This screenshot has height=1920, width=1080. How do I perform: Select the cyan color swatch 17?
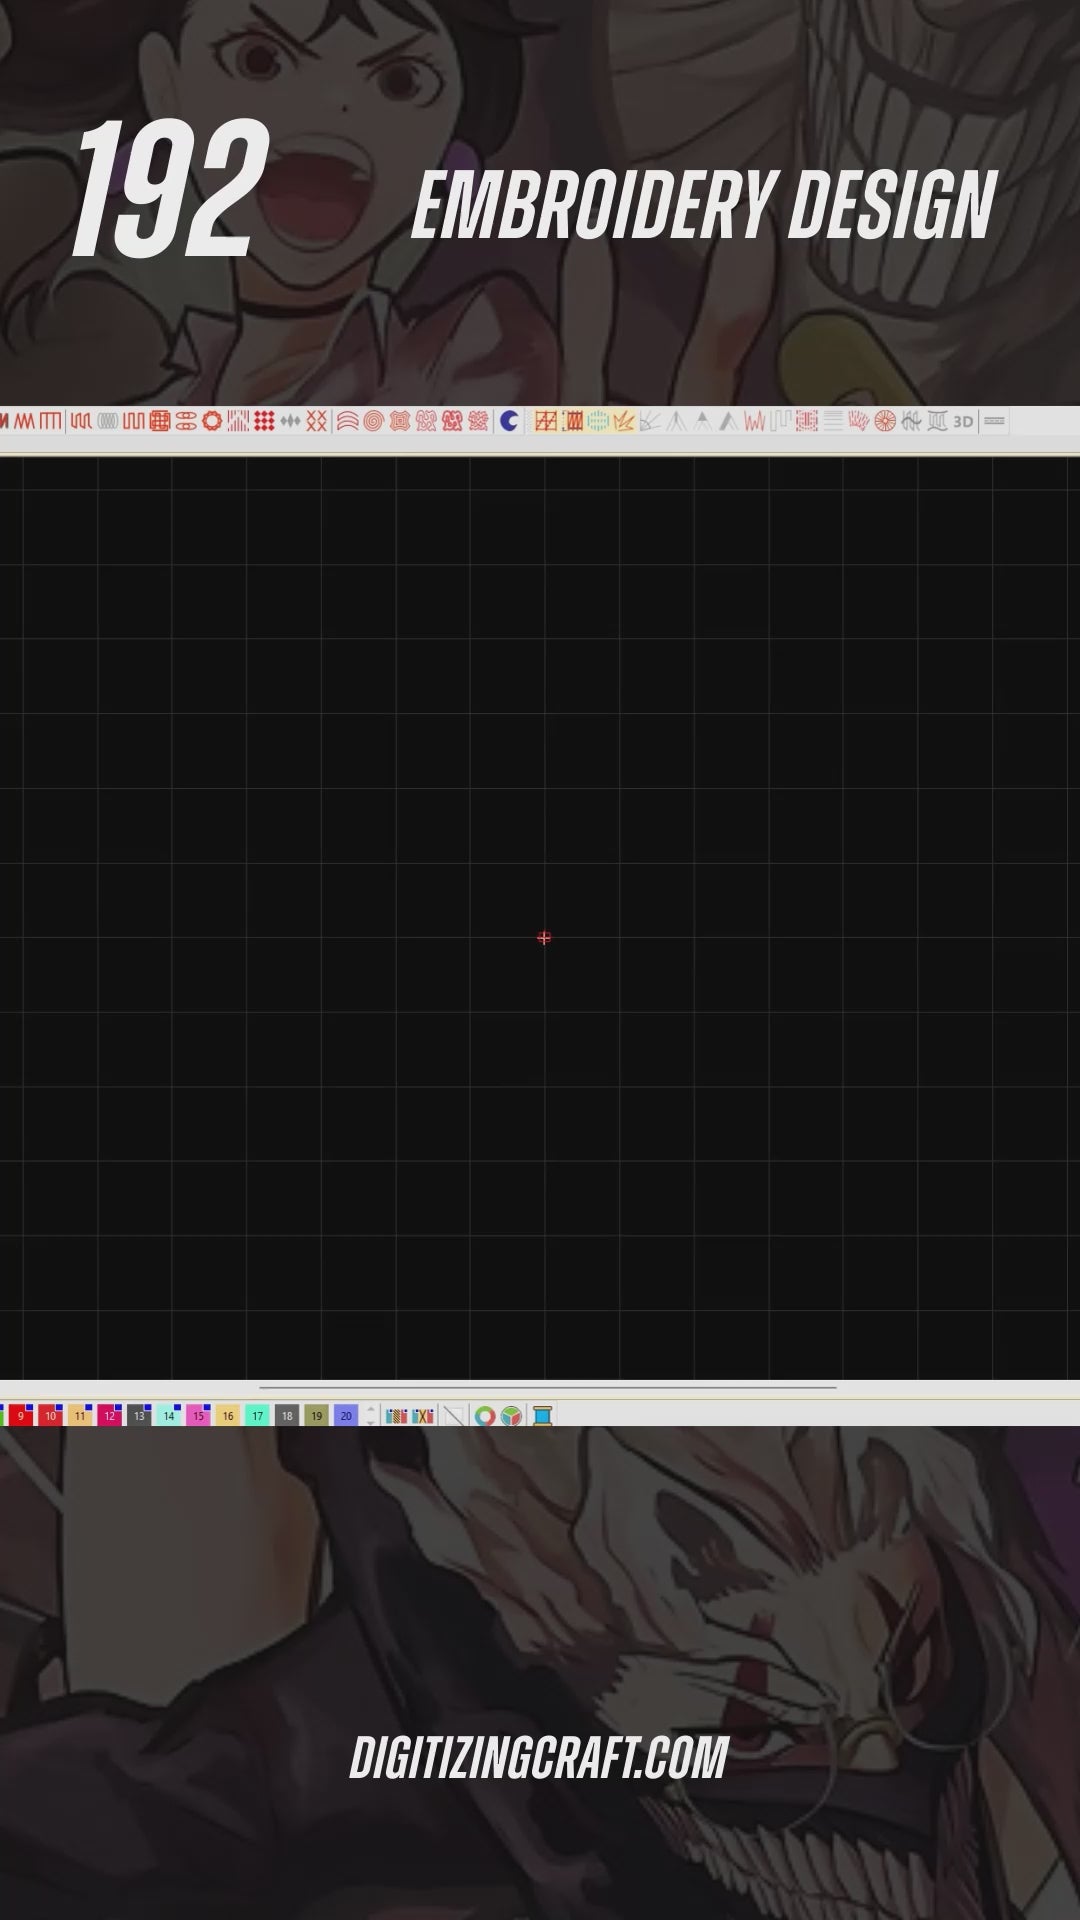(257, 1416)
